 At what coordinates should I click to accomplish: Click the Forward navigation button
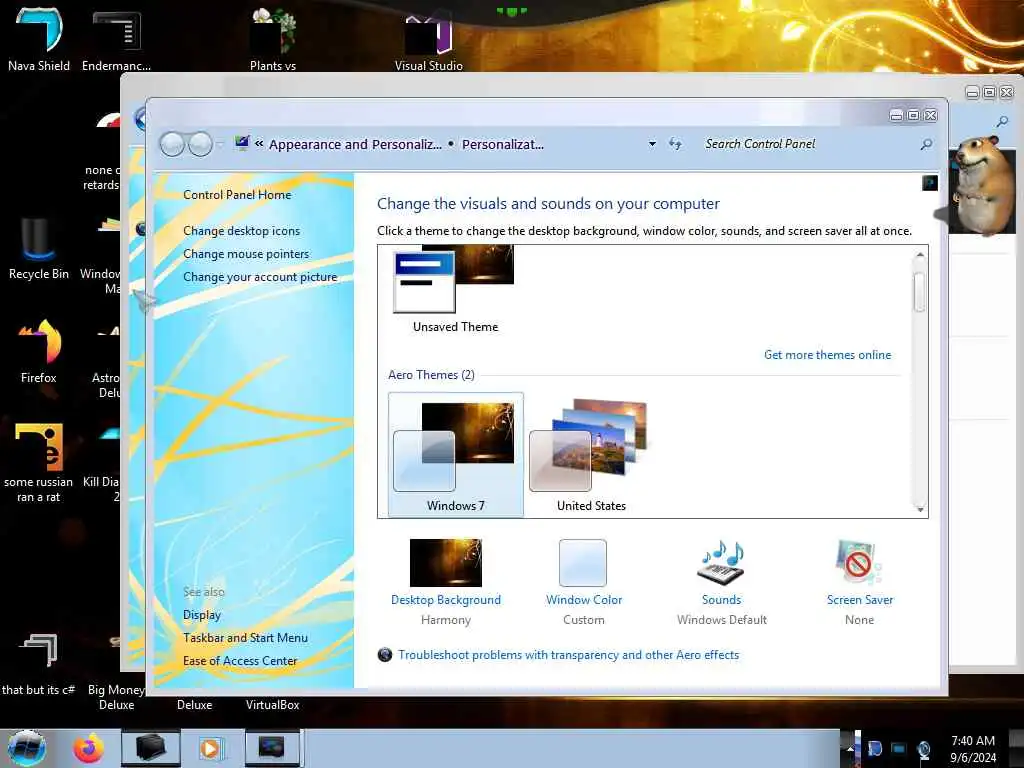pyautogui.click(x=200, y=144)
